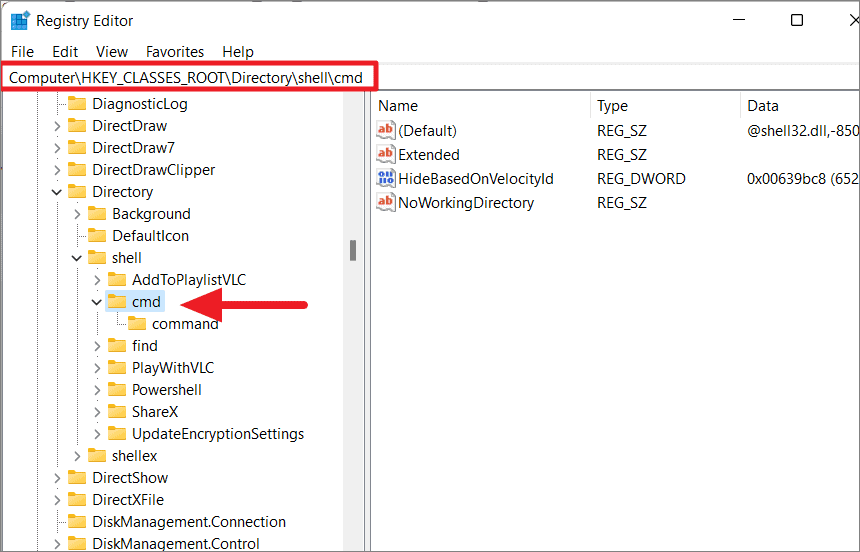Select the DirectDraw folder icon
860x552 pixels.
point(77,126)
